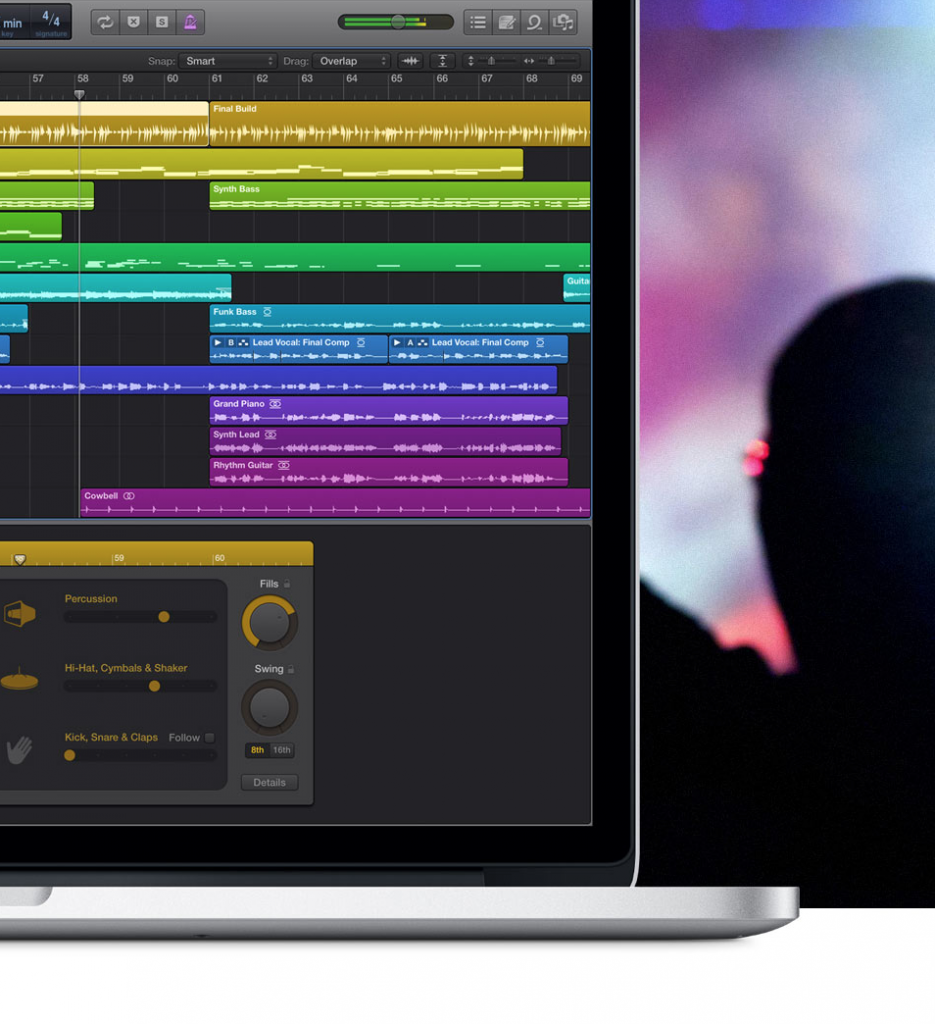Open the 'A' take pop-up menu
The width and height of the screenshot is (935, 1024).
click(x=410, y=342)
